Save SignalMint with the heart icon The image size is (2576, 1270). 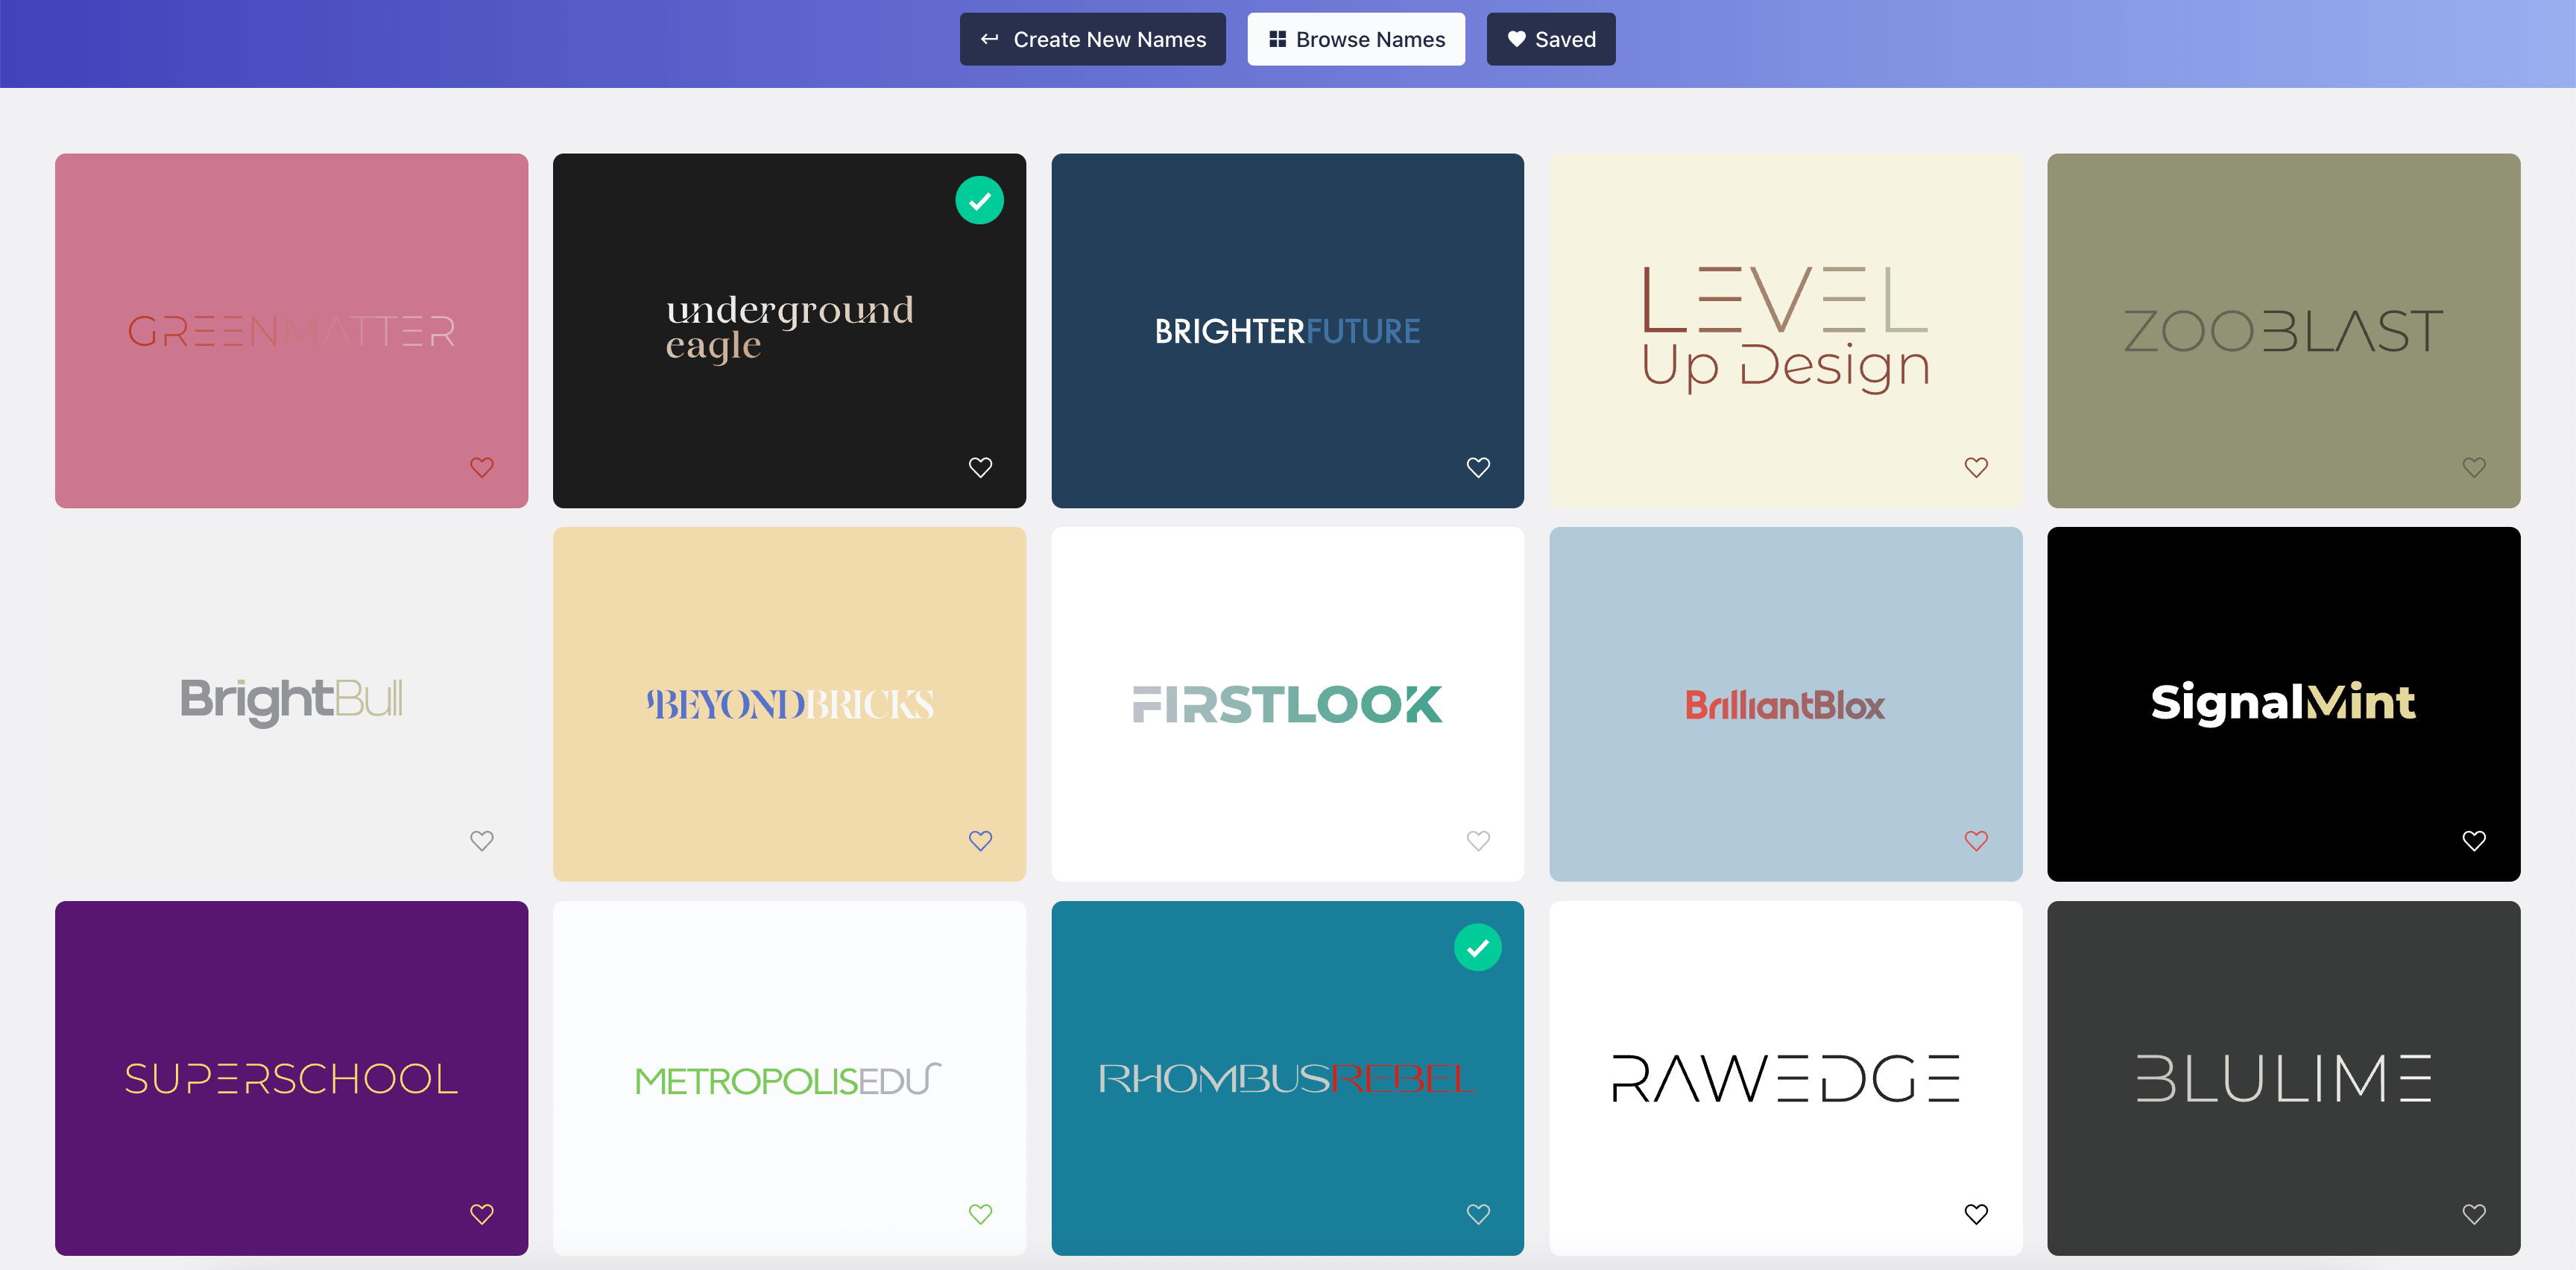[x=2474, y=841]
